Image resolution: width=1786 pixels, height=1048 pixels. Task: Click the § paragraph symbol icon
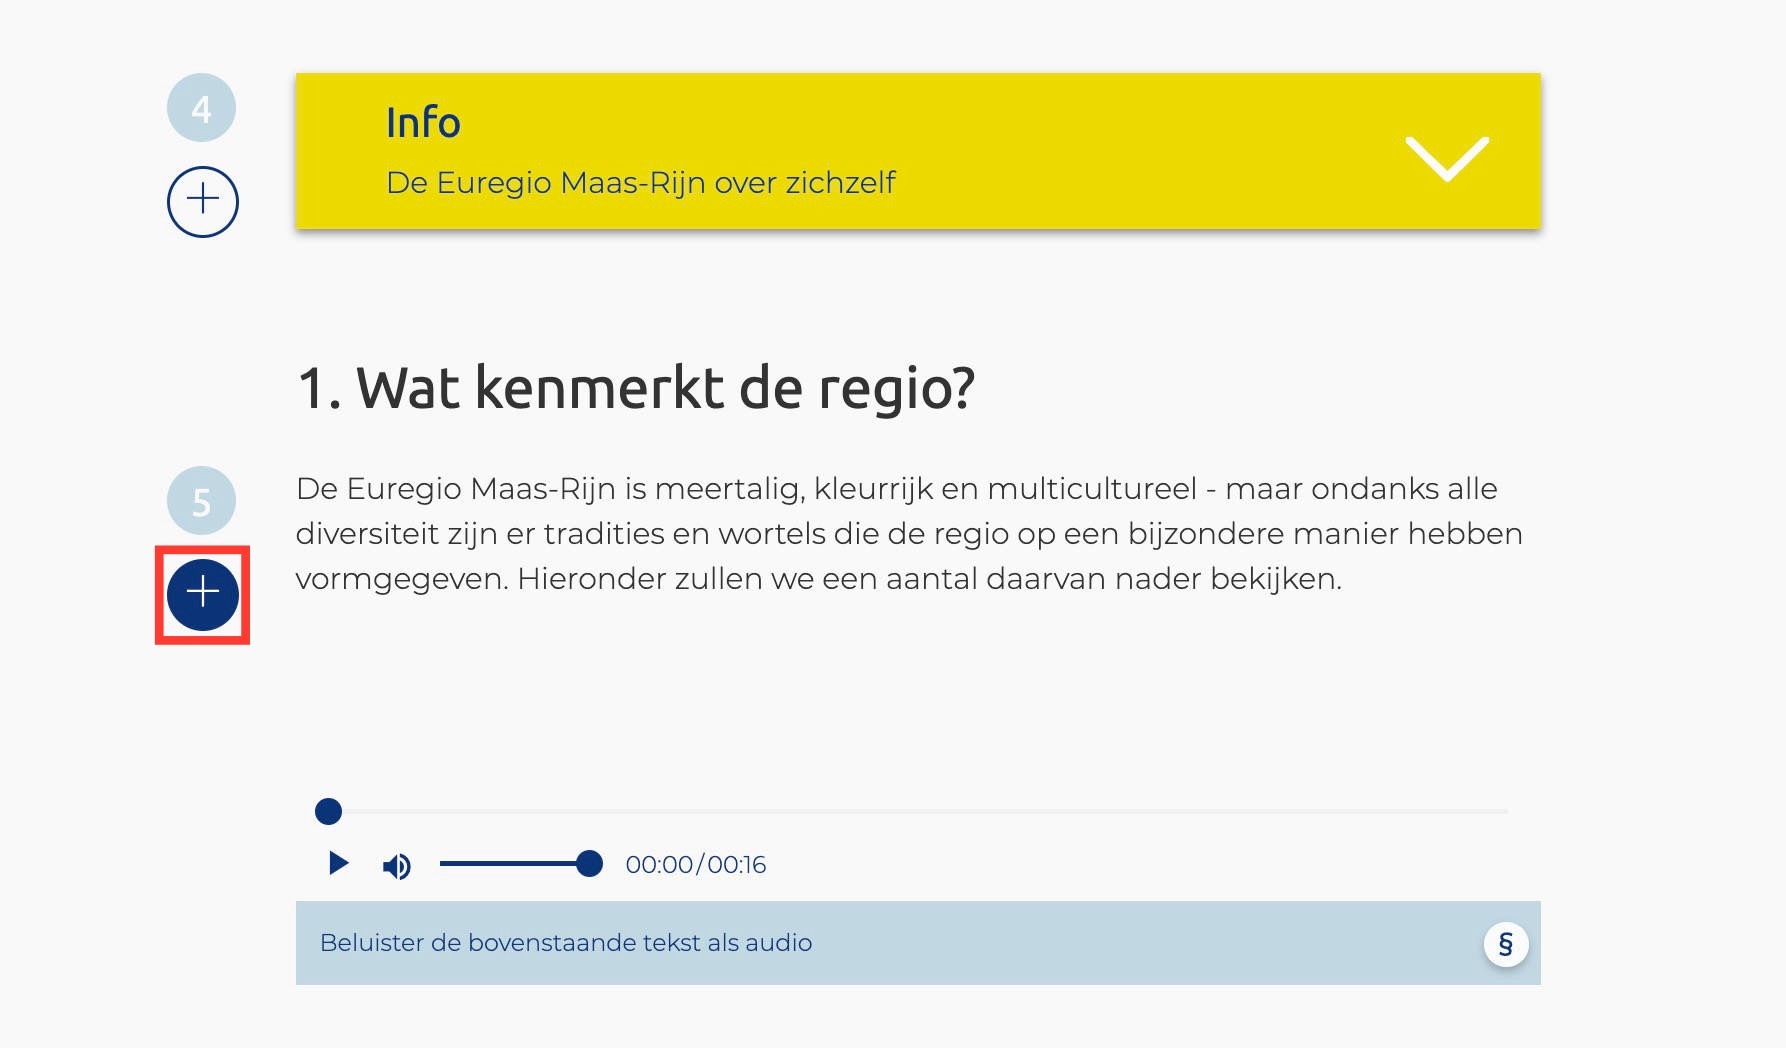1505,944
